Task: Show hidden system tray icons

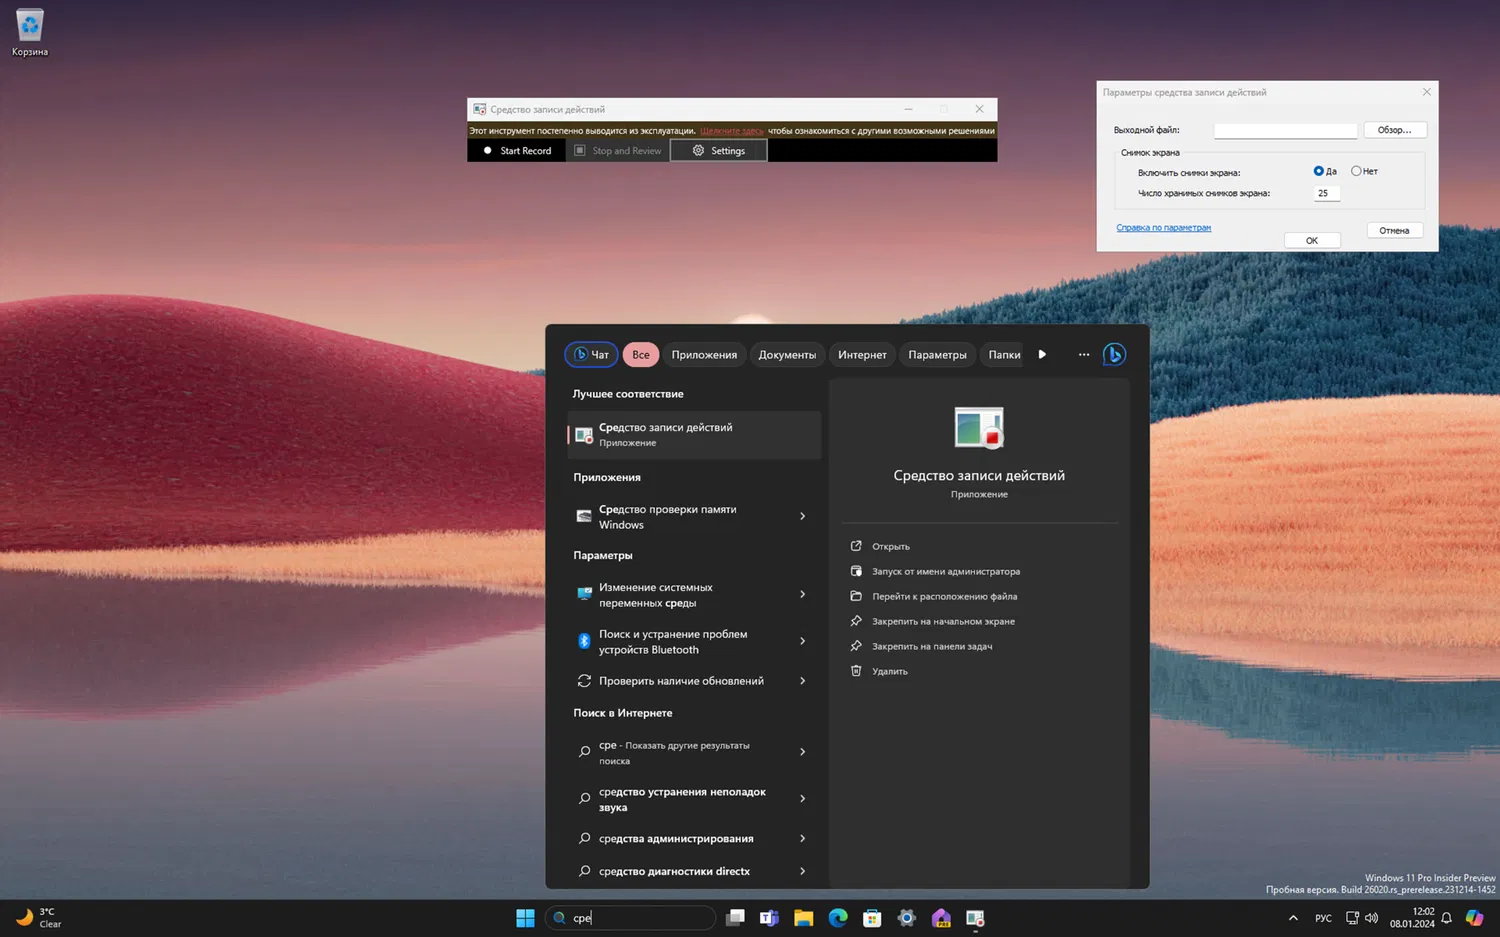Action: tap(1293, 918)
